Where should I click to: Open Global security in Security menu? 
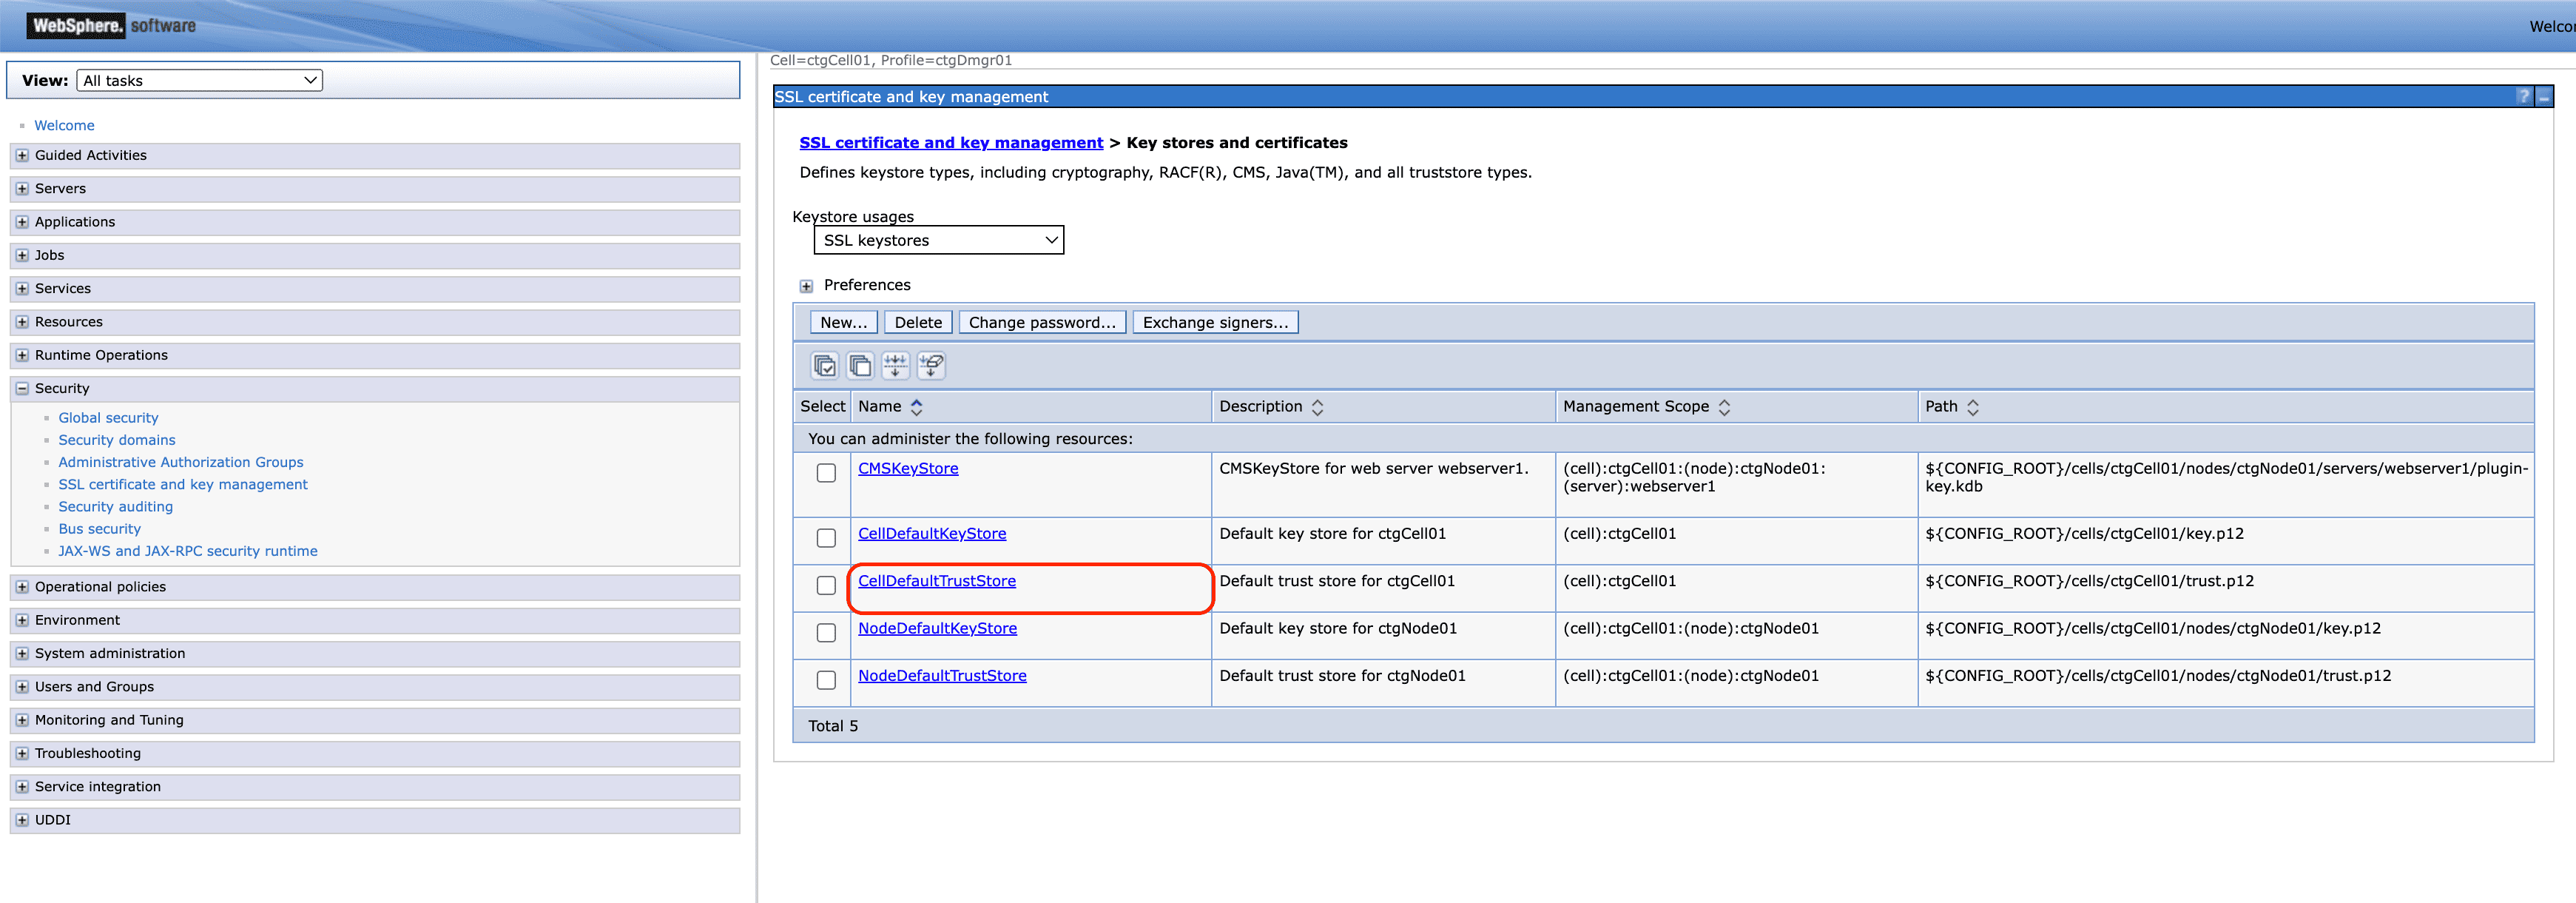pyautogui.click(x=108, y=418)
